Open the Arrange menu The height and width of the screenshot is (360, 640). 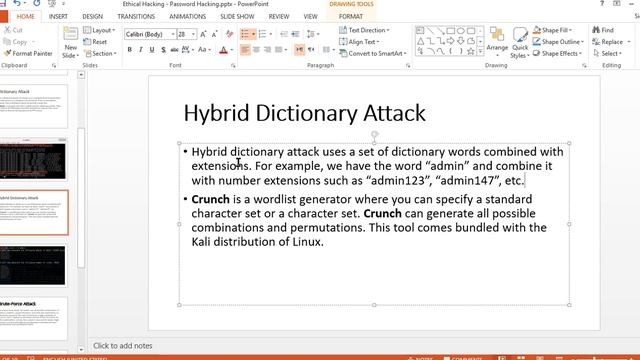[497, 42]
